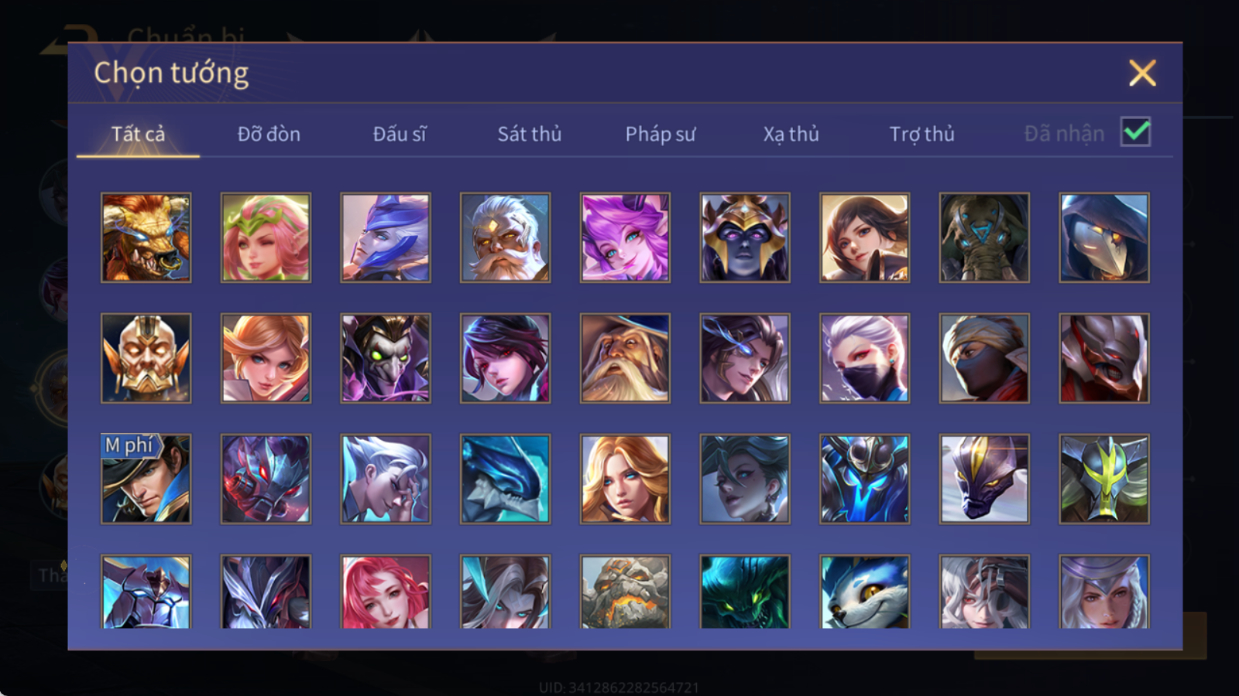
Task: Select the green-eyed dark monster hero
Action: coord(745,592)
